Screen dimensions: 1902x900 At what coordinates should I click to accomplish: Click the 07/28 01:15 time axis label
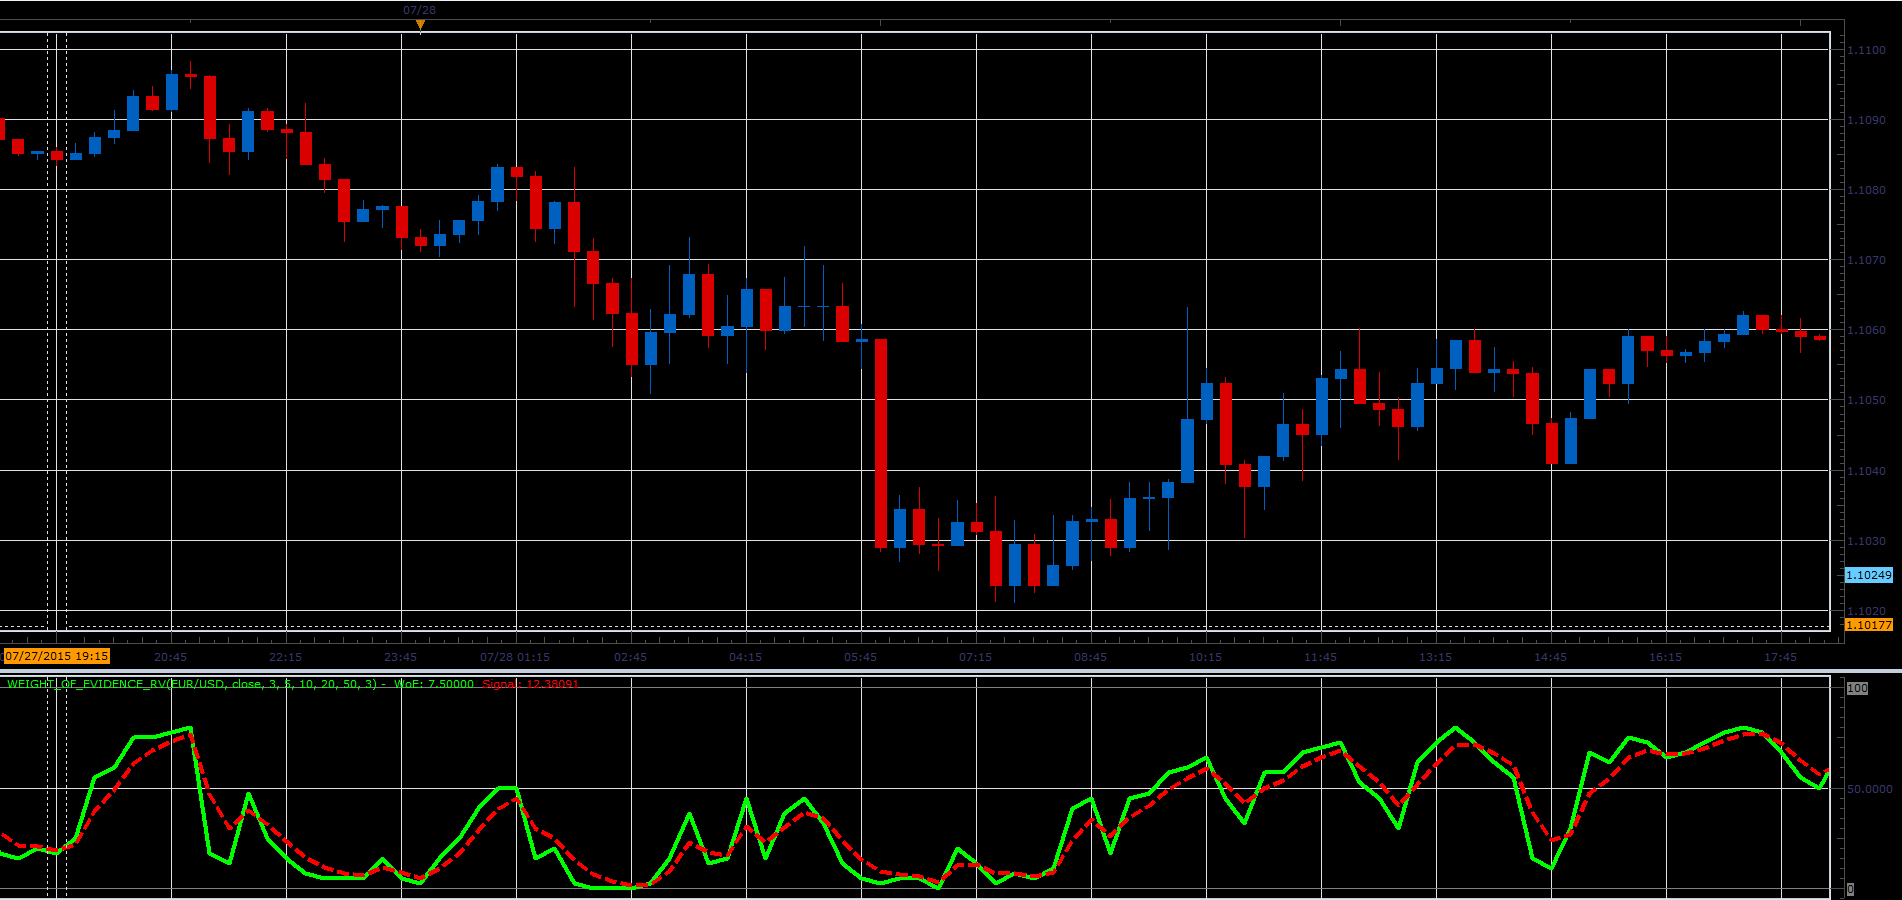(515, 657)
